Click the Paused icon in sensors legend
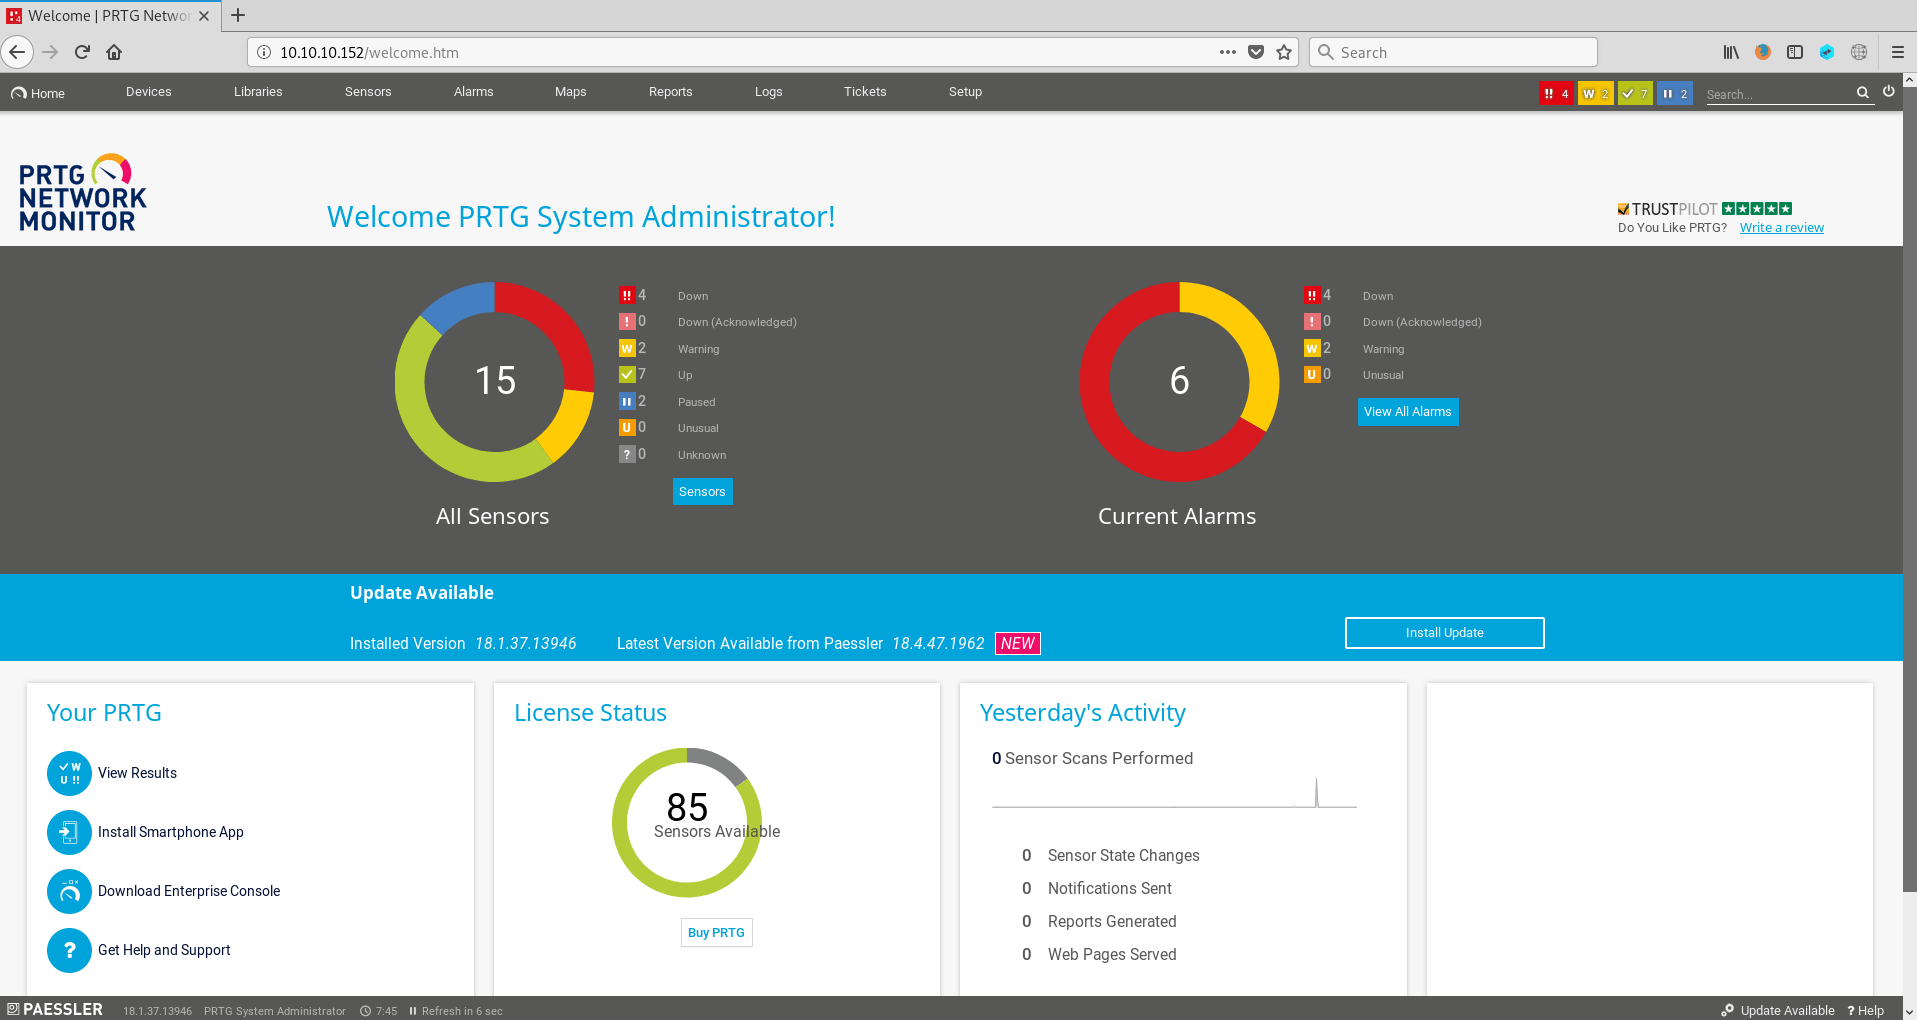 pyautogui.click(x=627, y=401)
